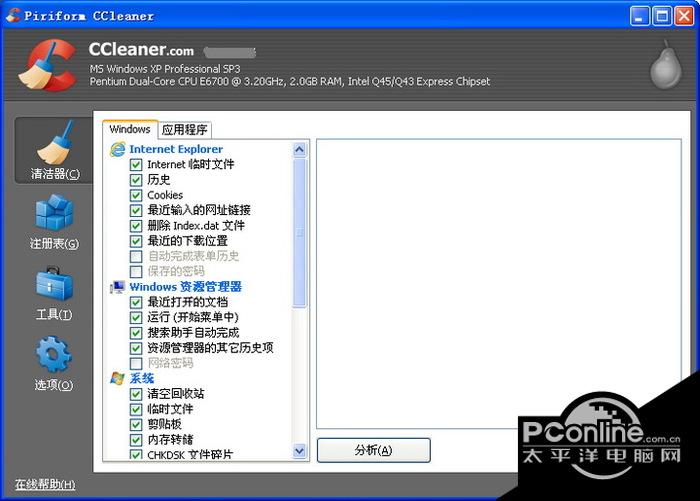
Task: Close the Piriform CCleaner window
Action: point(684,16)
